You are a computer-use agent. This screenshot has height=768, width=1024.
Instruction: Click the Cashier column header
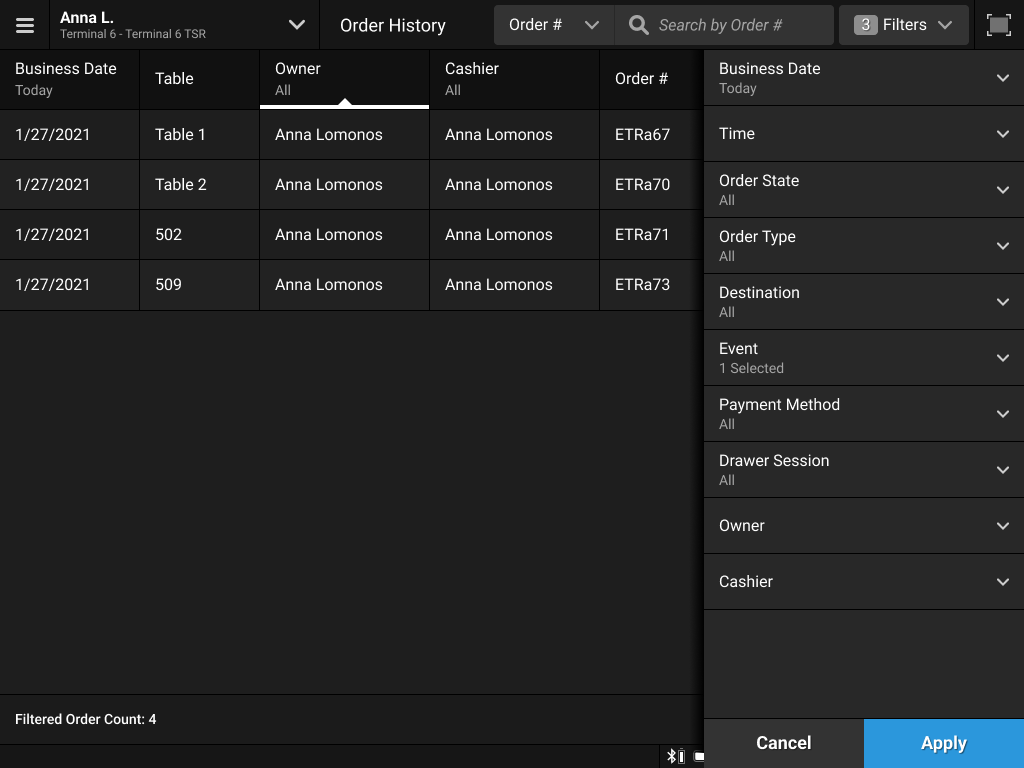pyautogui.click(x=515, y=77)
